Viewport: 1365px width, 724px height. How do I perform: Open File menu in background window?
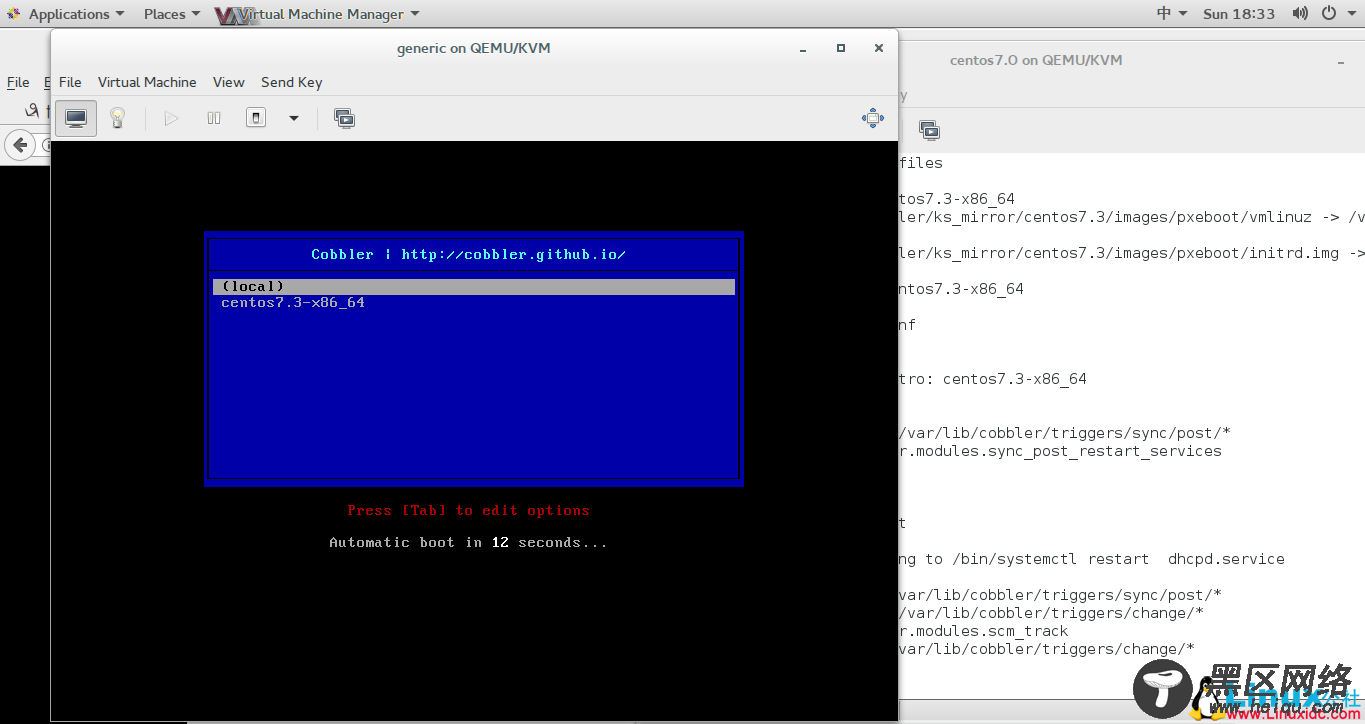[18, 82]
